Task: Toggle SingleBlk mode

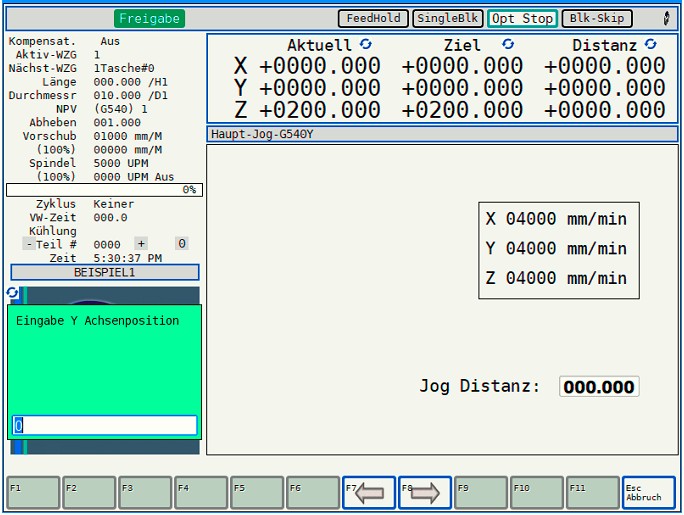Action: tap(448, 18)
